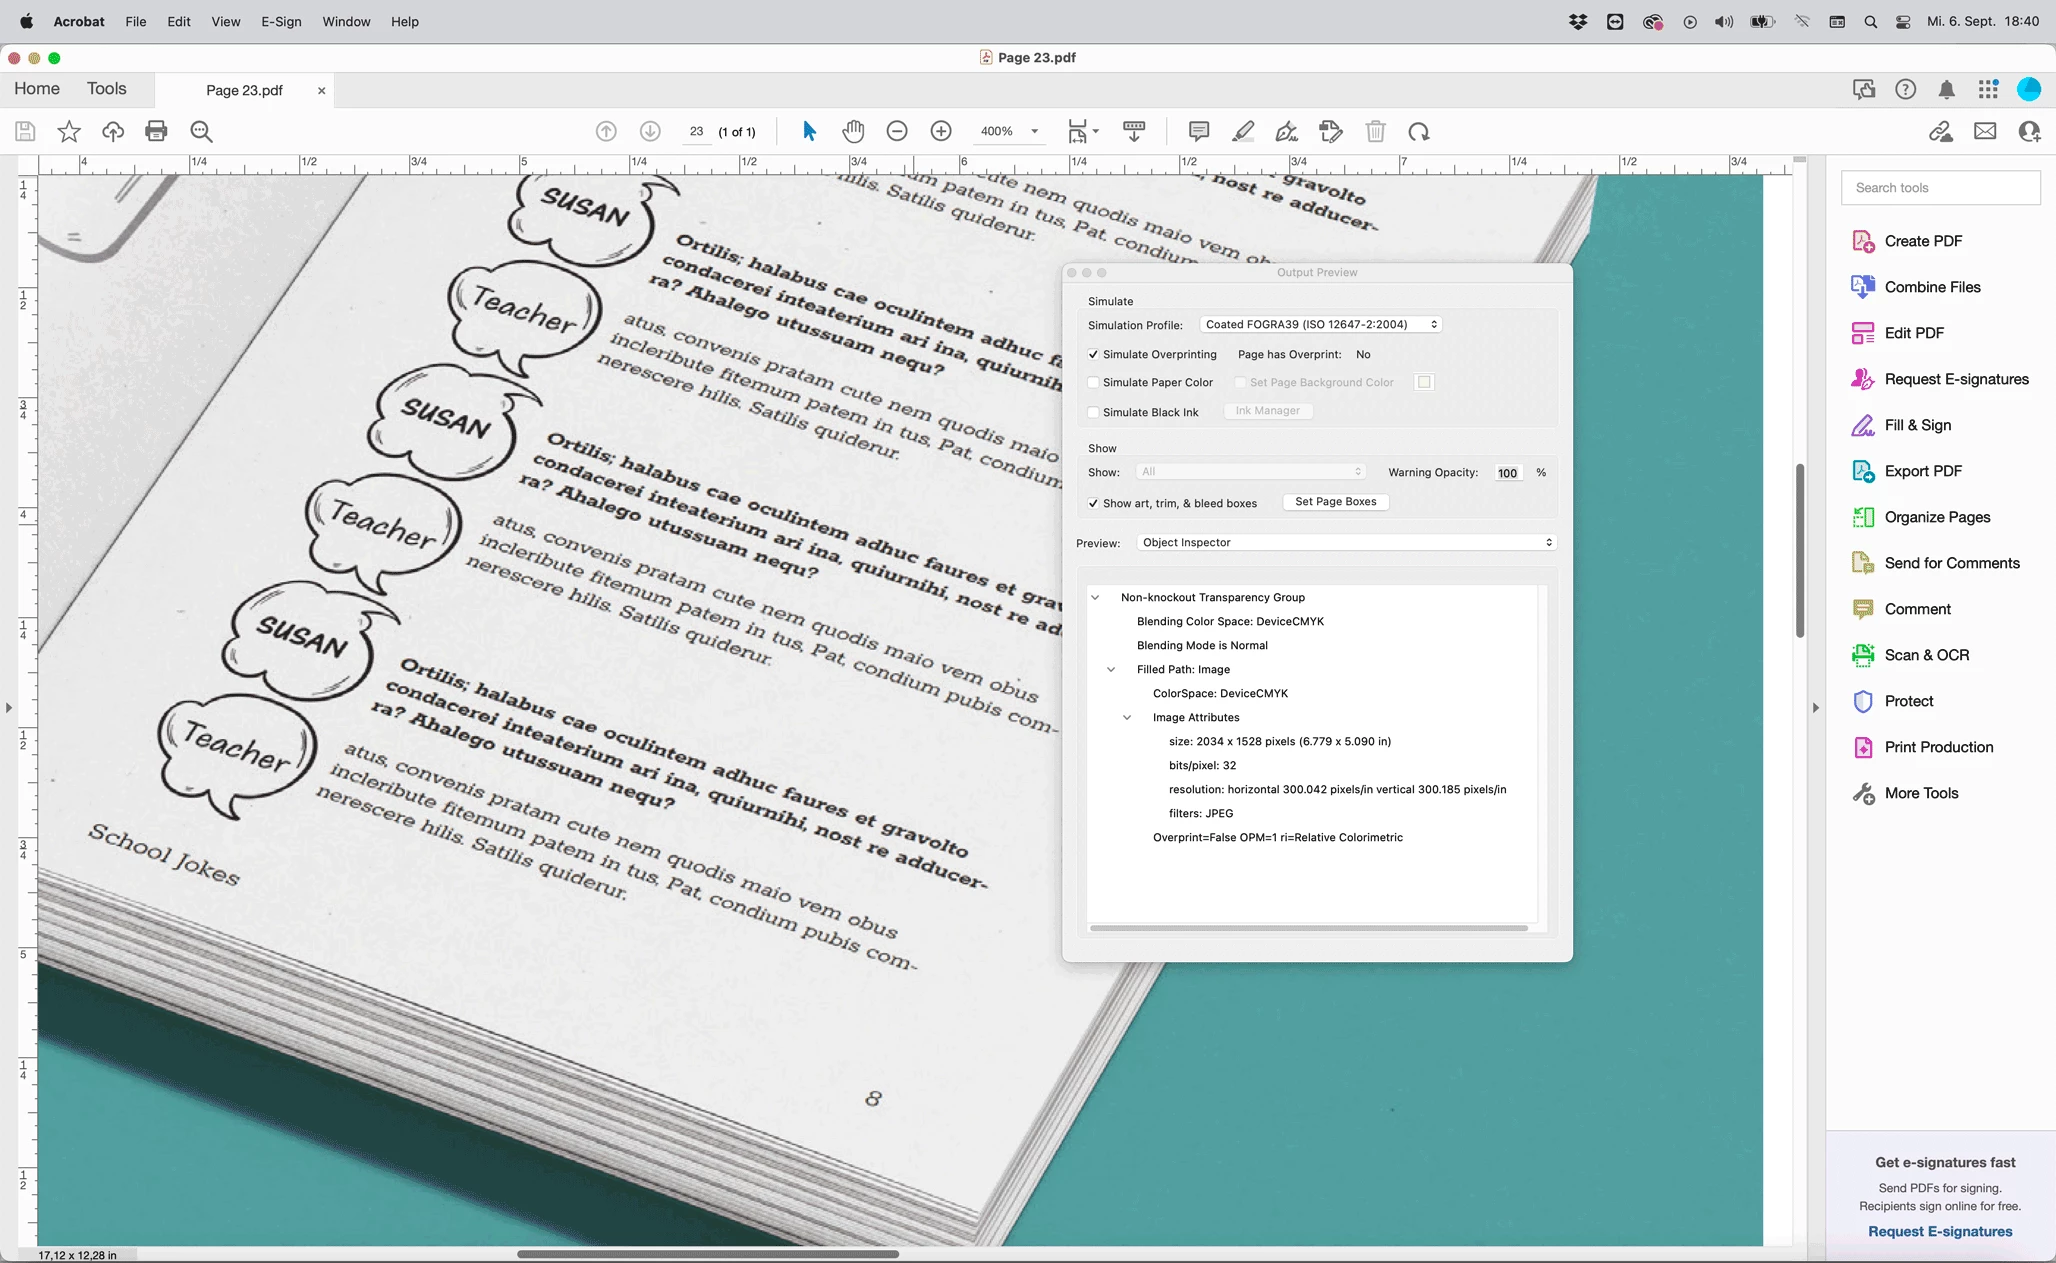Toggle Simulate Black Ink checkbox
Screen dimensions: 2056x1263
pyautogui.click(x=1094, y=412)
